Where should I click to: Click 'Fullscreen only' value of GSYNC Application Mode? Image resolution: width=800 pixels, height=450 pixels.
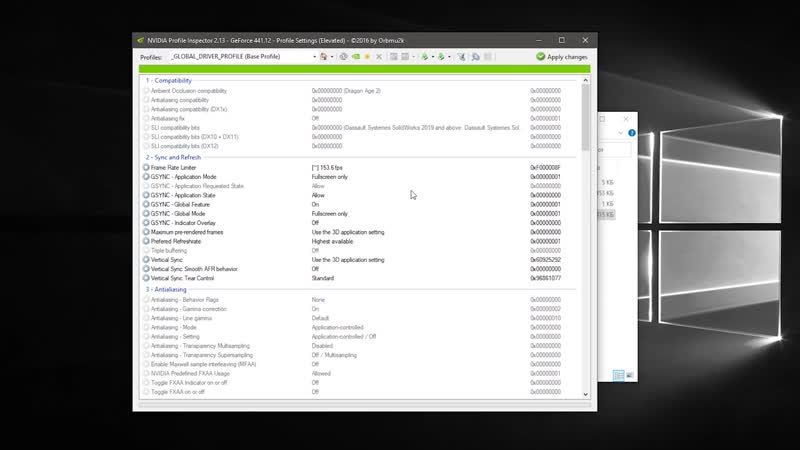pyautogui.click(x=330, y=177)
